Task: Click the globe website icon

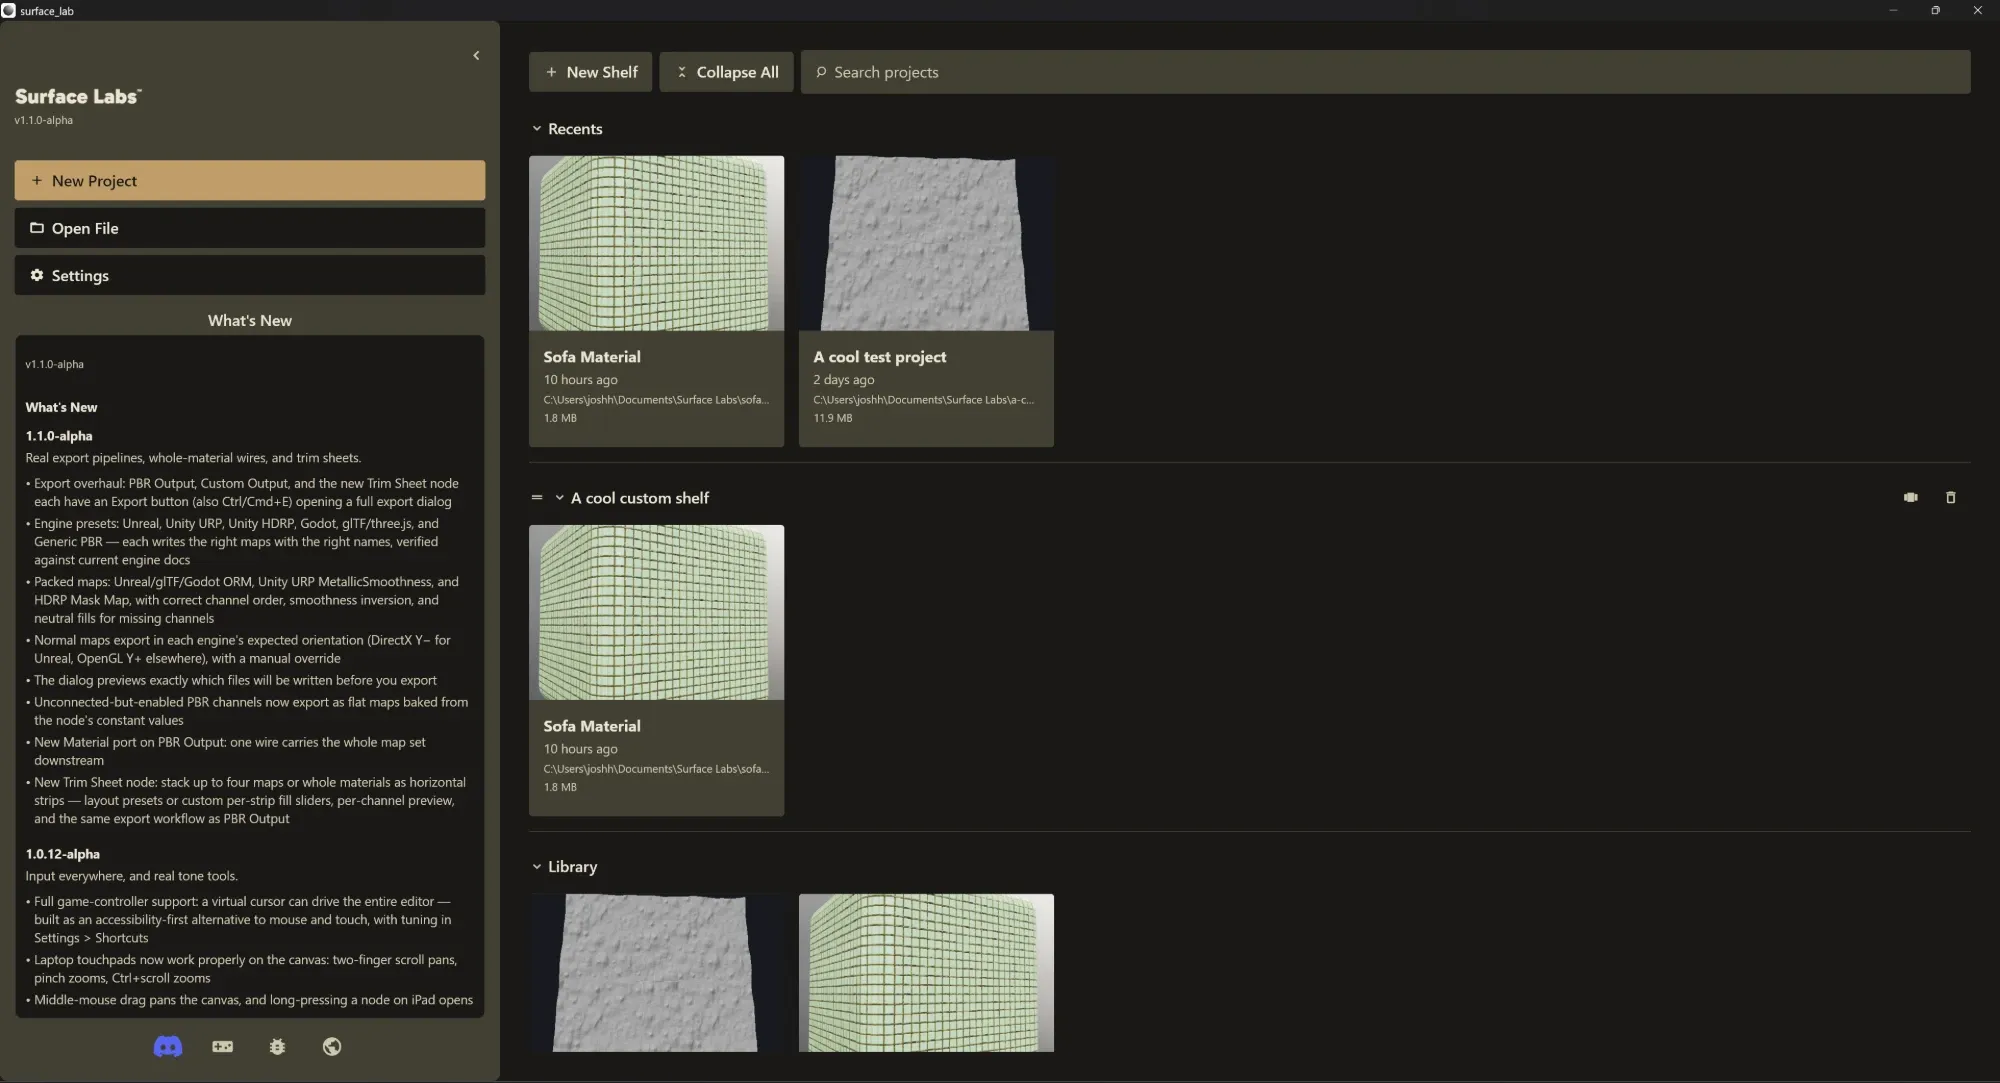Action: pos(332,1046)
